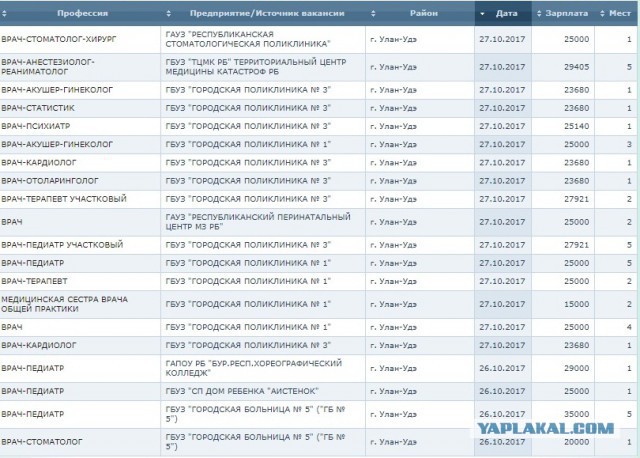Viewport: 640px width, 458px height.
Task: Click sort arrows beside Предприятие/Источник вакансии header
Action: (169, 13)
